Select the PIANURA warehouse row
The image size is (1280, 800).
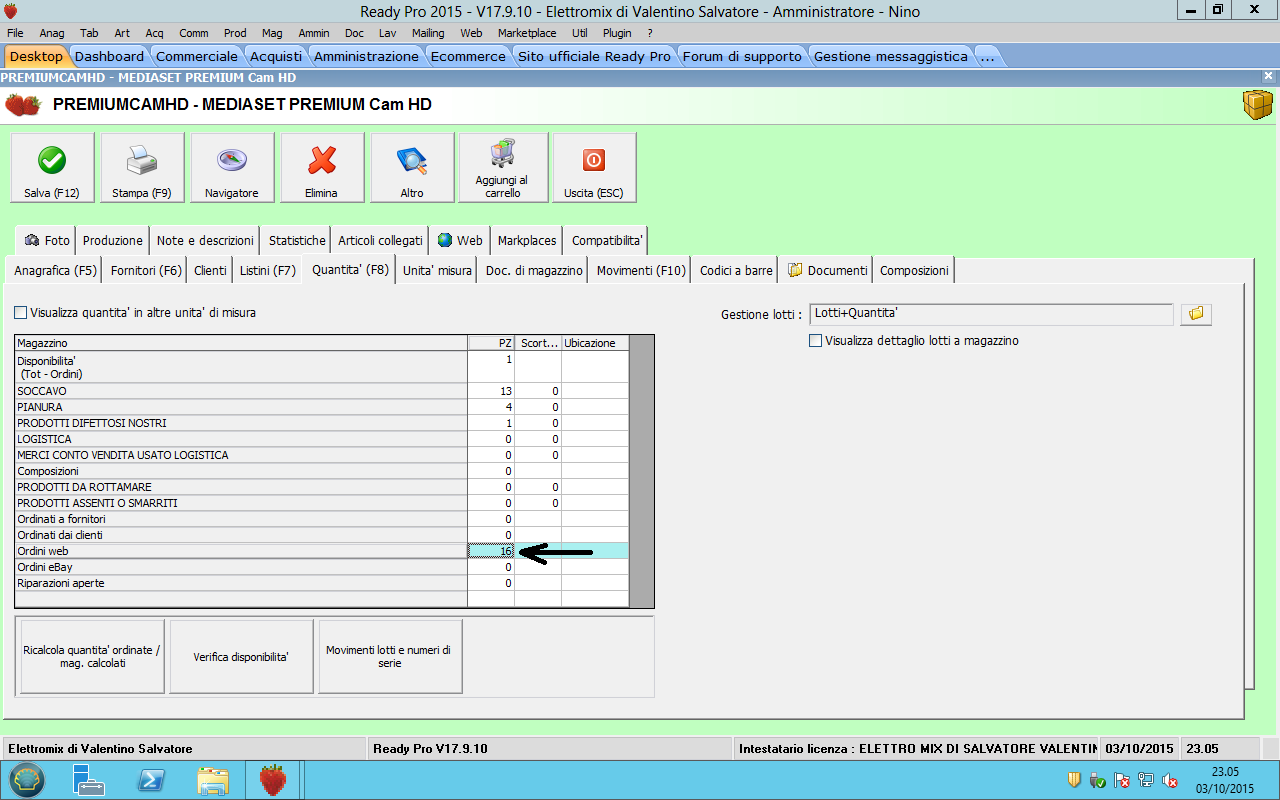pos(322,407)
